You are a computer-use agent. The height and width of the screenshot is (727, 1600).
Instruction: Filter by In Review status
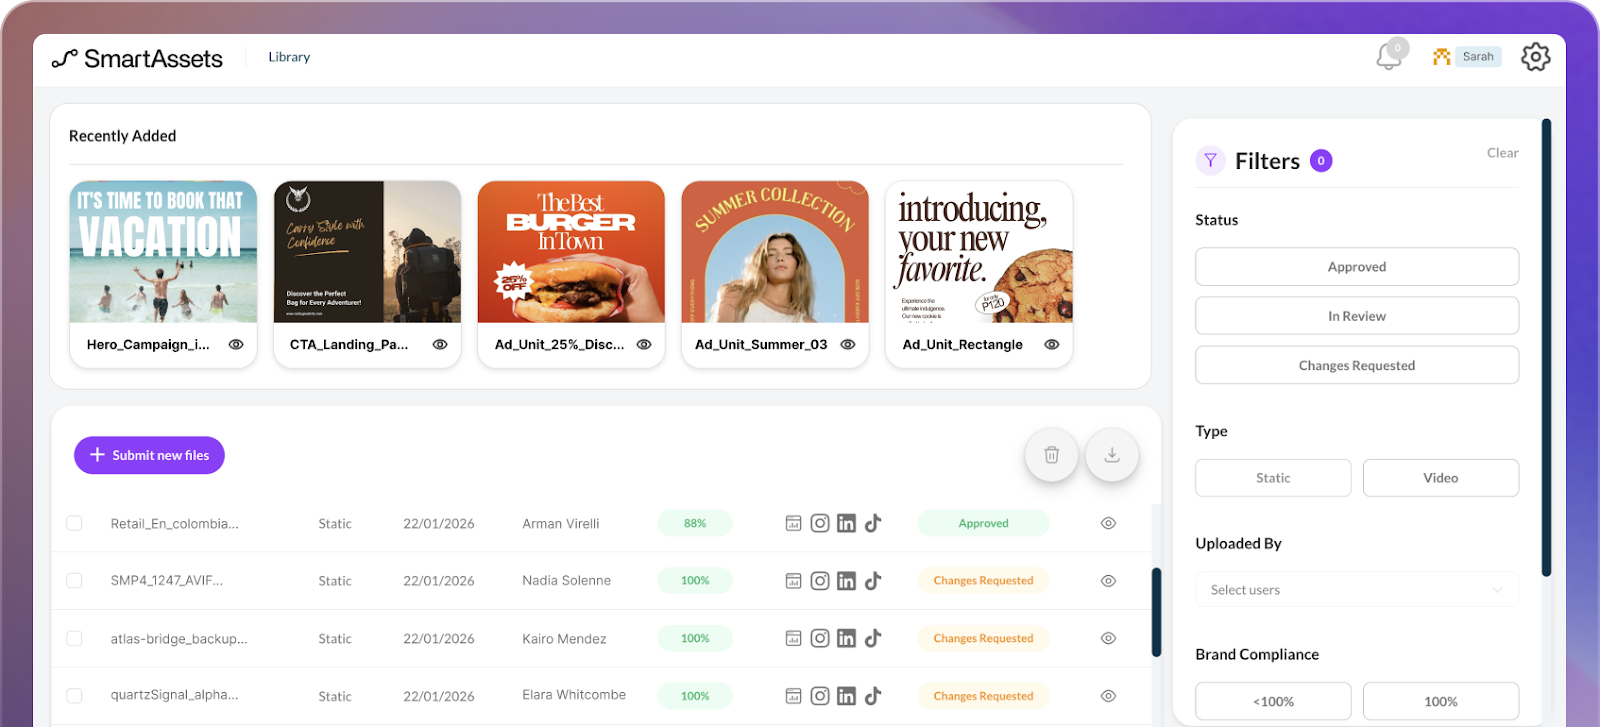(x=1357, y=316)
